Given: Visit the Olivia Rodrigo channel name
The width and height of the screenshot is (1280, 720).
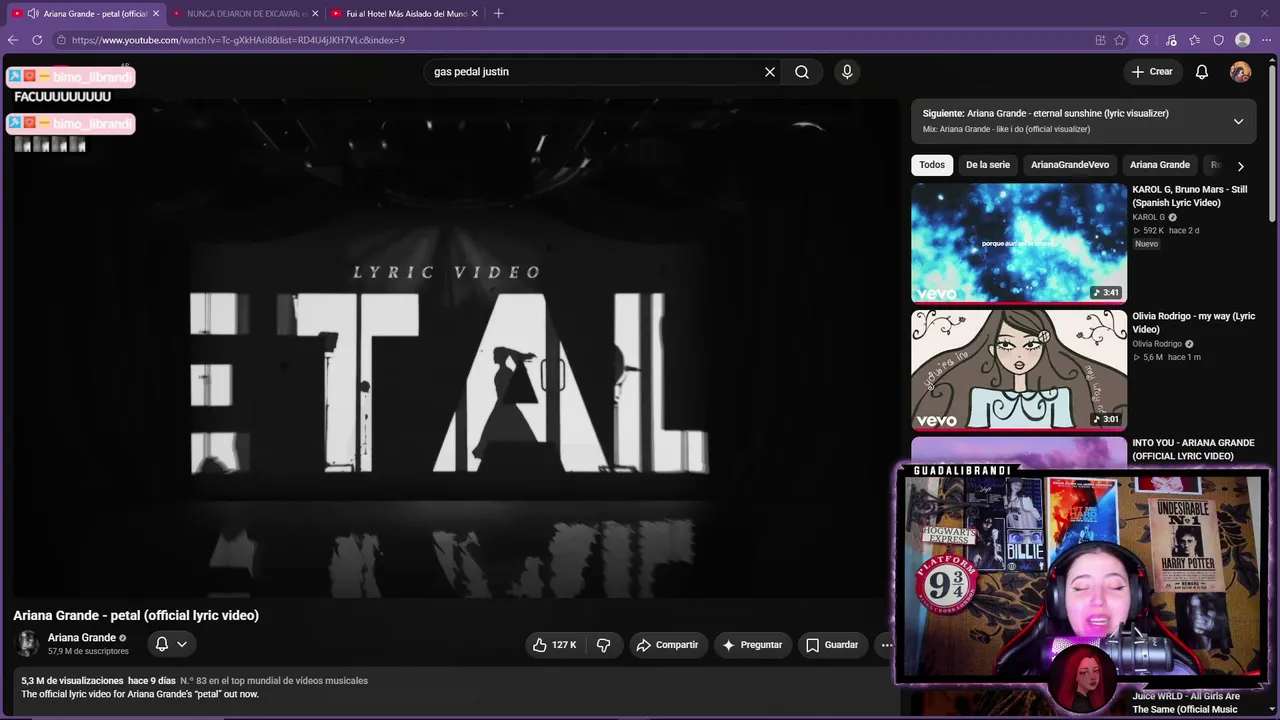Looking at the screenshot, I should (1157, 344).
